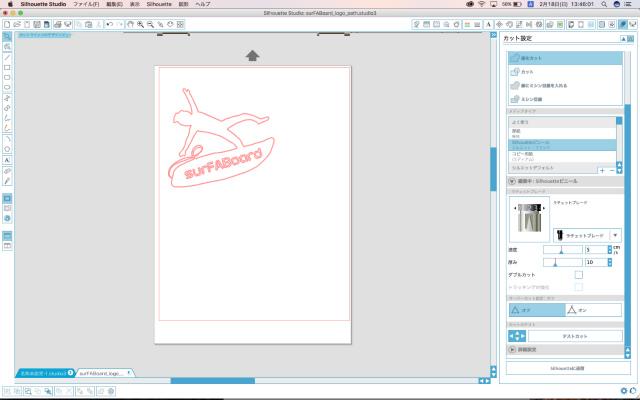Click the 厚み thickness slider
The image size is (640, 400).
pos(562,262)
